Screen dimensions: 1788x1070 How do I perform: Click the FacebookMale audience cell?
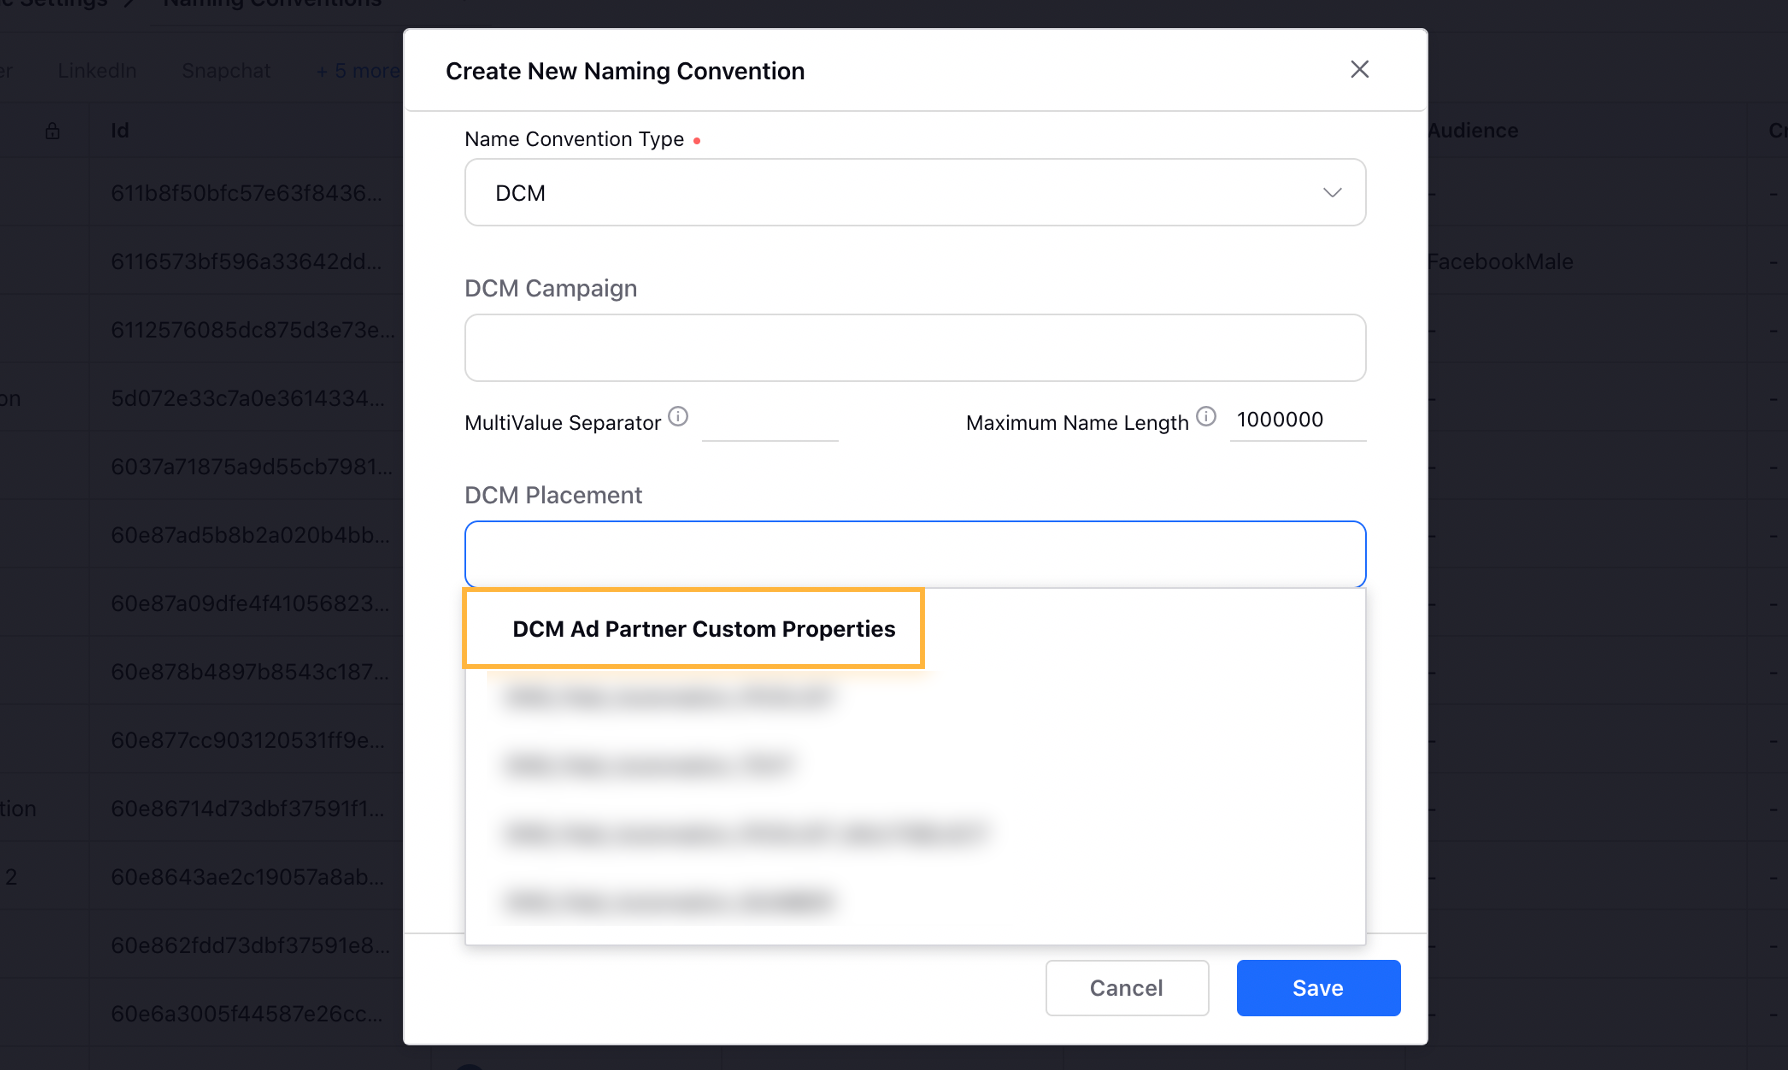click(x=1500, y=262)
